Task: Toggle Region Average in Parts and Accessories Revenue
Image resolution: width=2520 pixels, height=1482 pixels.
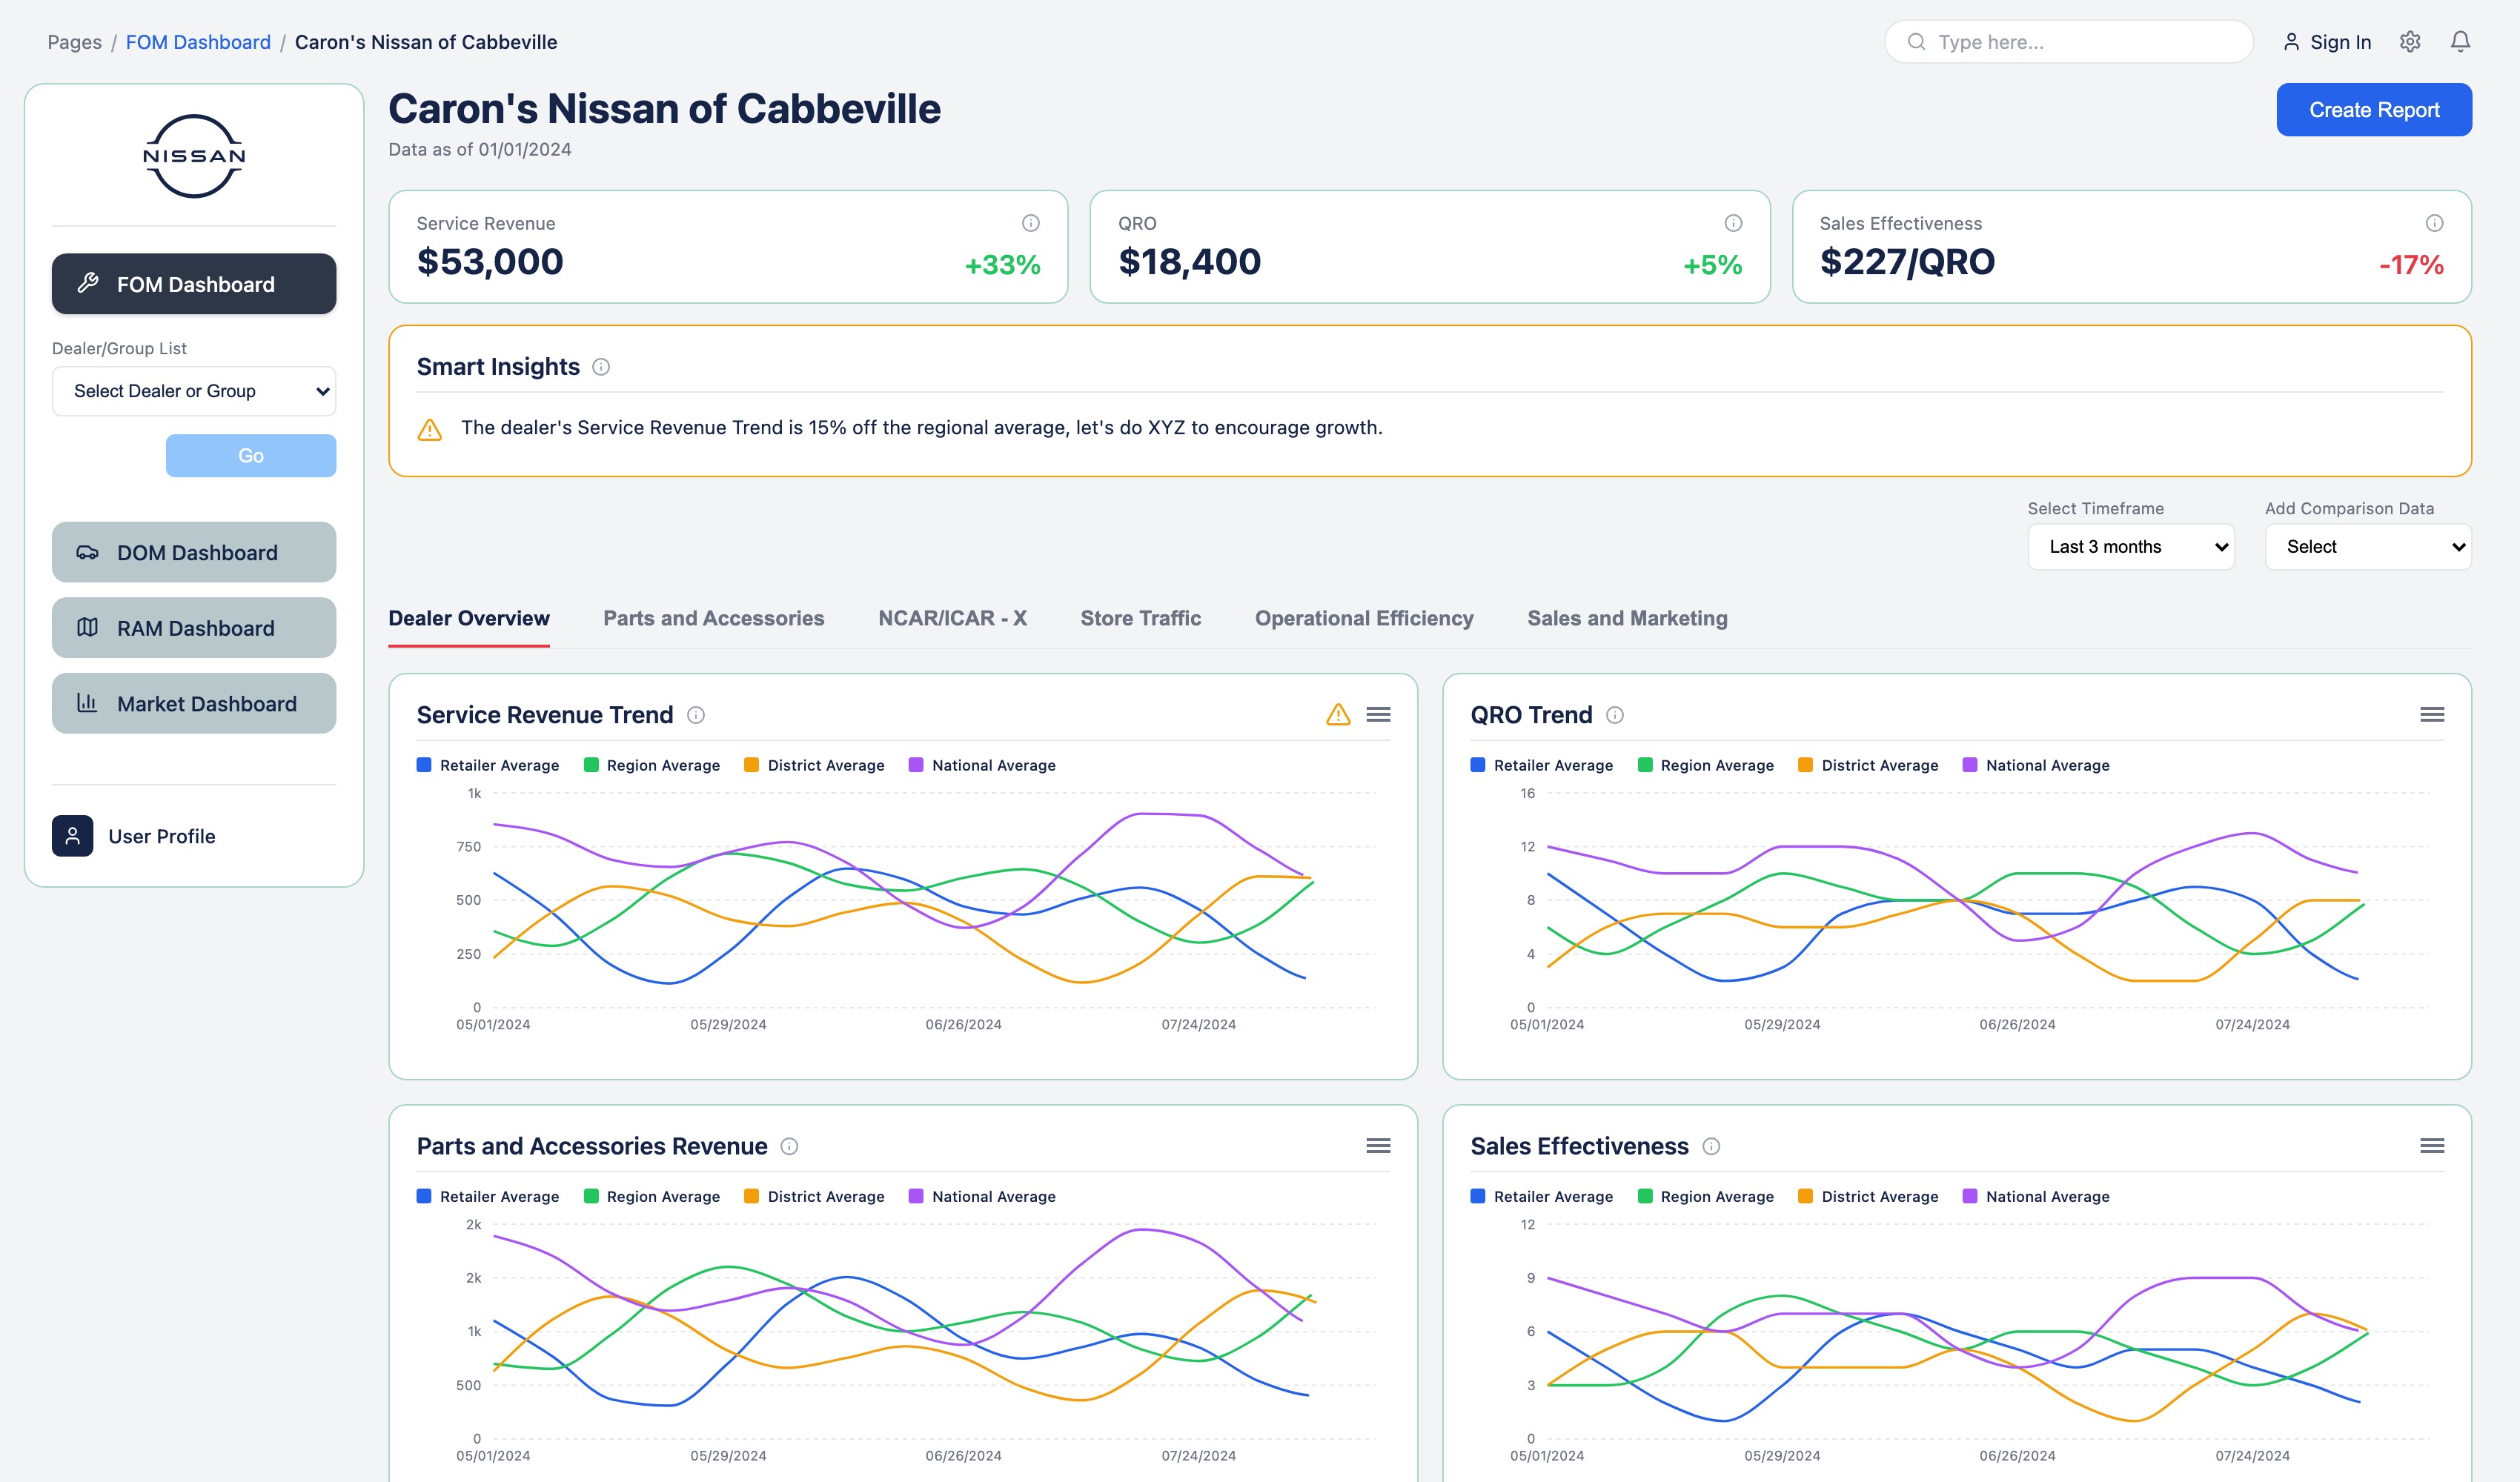Action: click(652, 1196)
